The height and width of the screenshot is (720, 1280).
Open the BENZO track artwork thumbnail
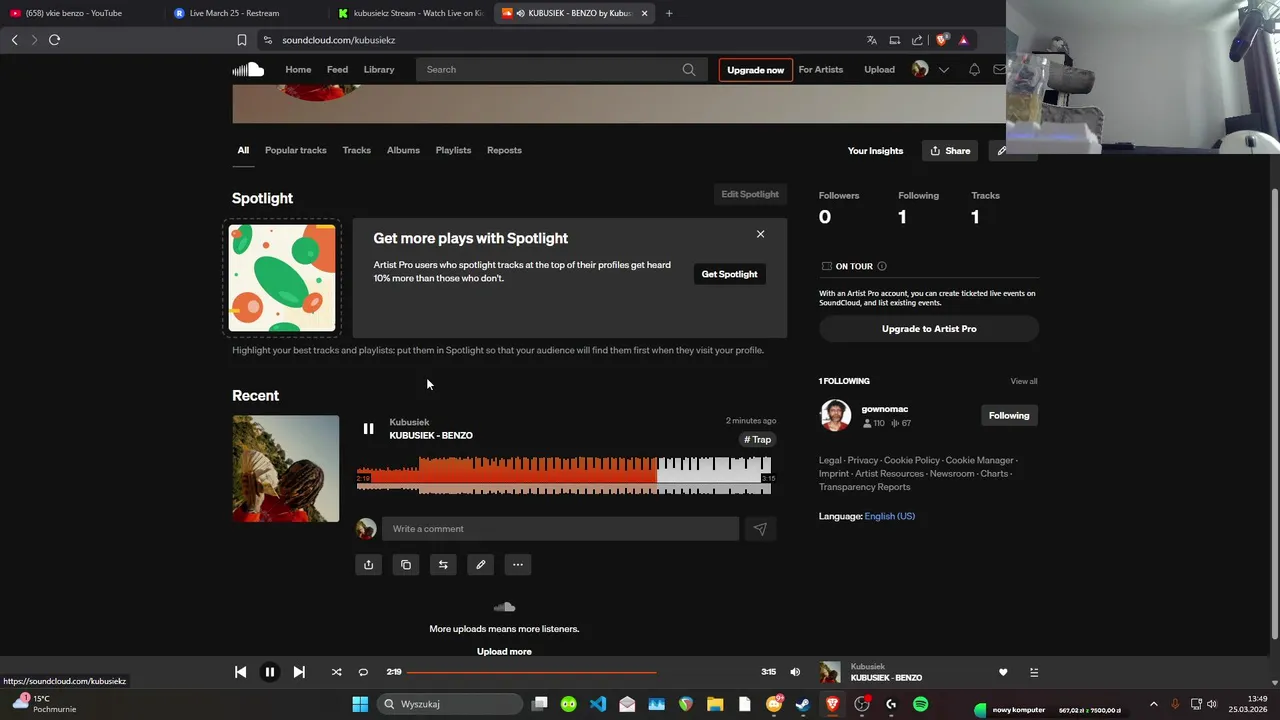point(286,469)
